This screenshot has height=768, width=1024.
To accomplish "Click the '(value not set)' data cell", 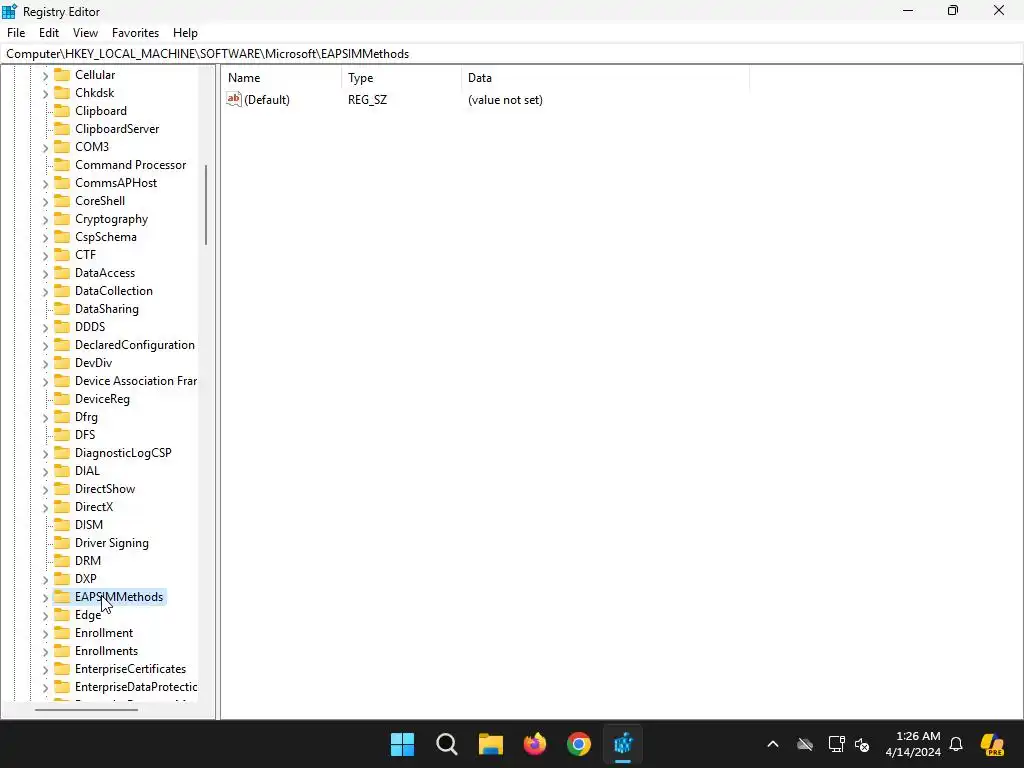I will coord(505,100).
